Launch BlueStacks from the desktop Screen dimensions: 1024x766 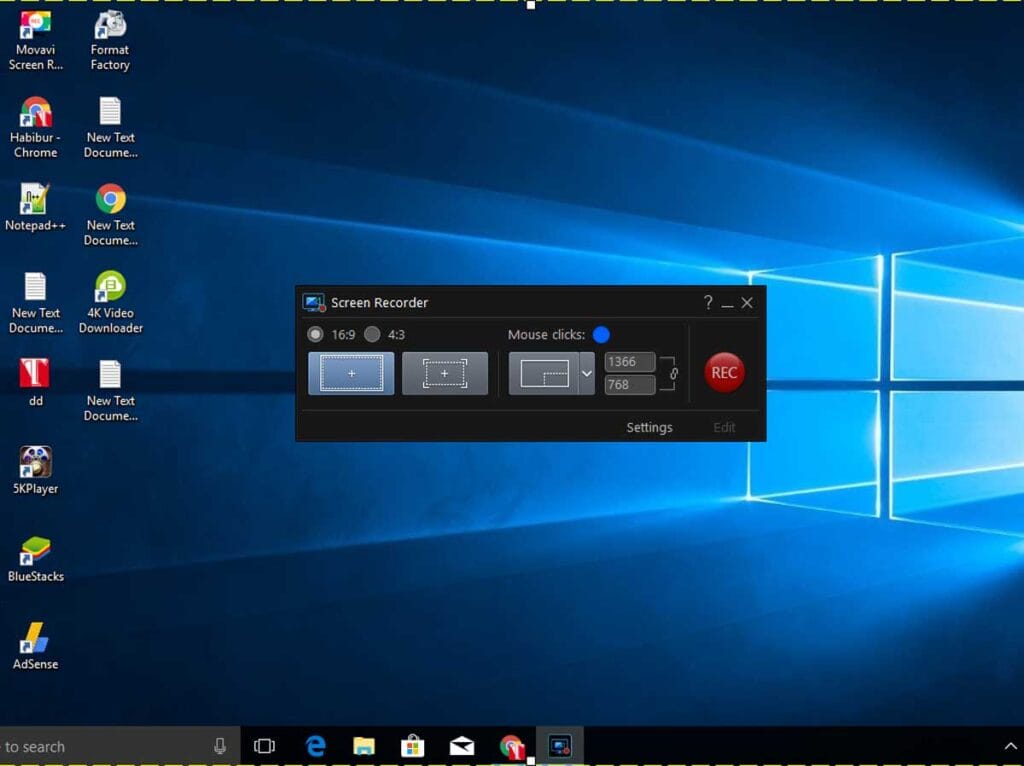pos(36,550)
